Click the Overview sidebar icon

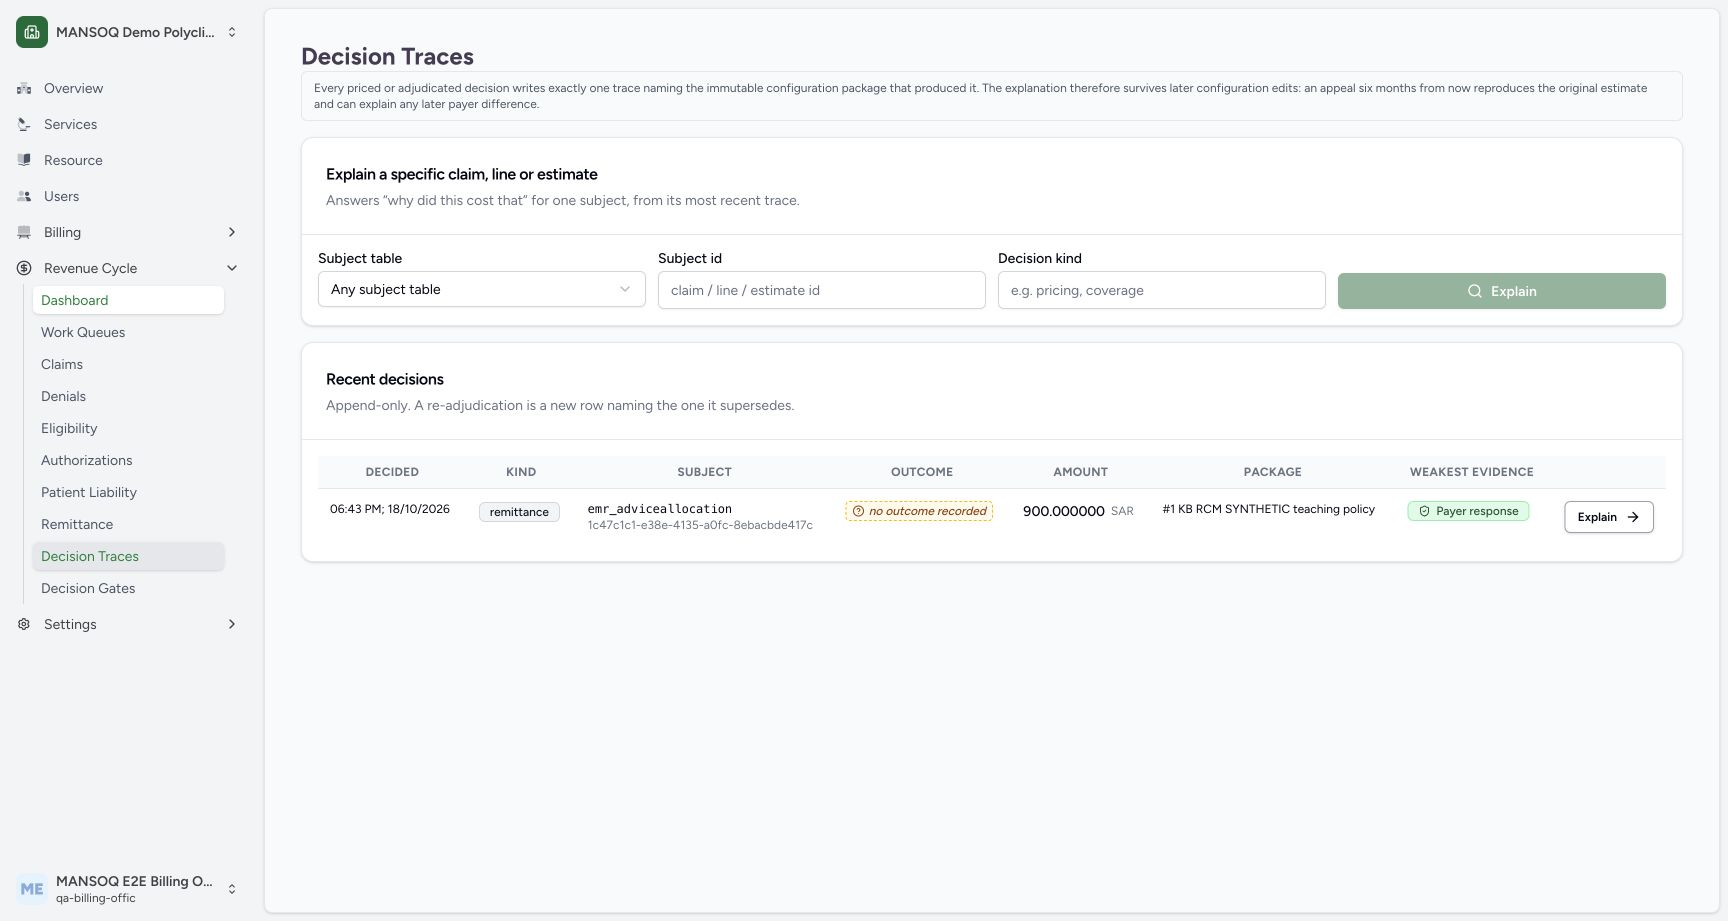pyautogui.click(x=24, y=89)
